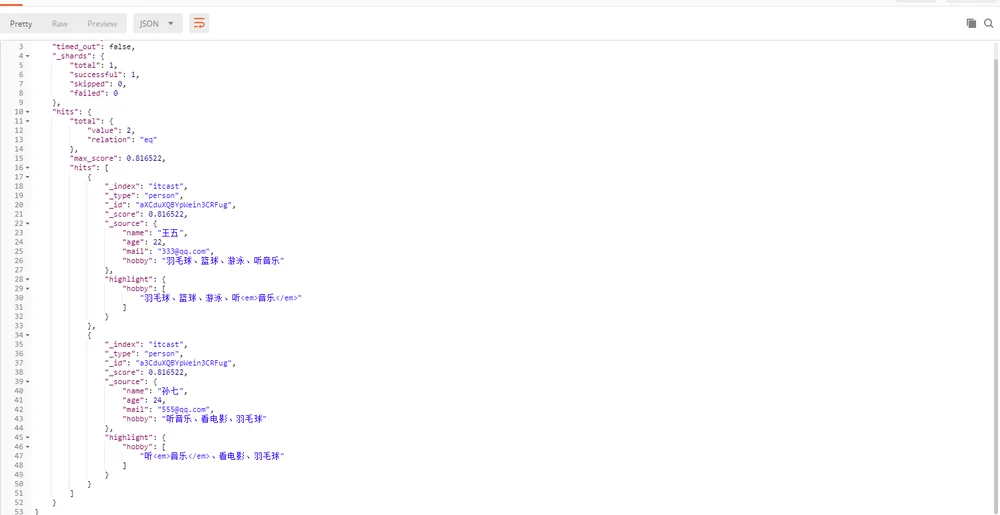Click the wrap lines icon
Screen dimensions: 1000x515
pos(199,24)
